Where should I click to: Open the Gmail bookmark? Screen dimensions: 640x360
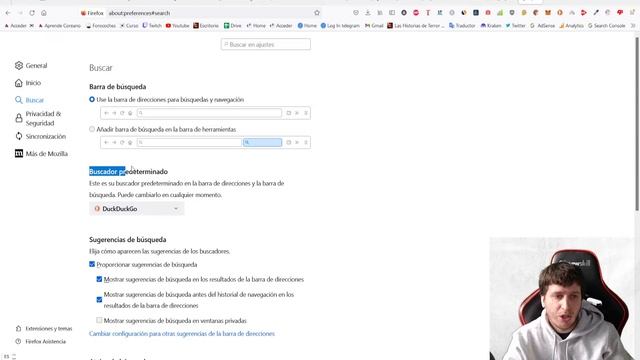click(374, 26)
